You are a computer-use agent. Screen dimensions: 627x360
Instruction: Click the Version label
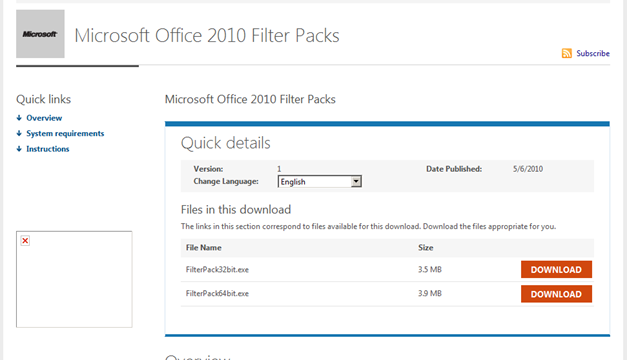[x=208, y=169]
